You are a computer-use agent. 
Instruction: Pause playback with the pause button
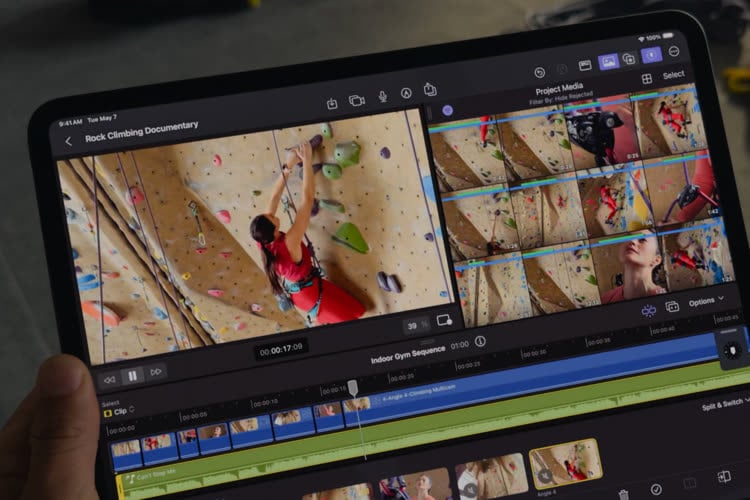132,376
